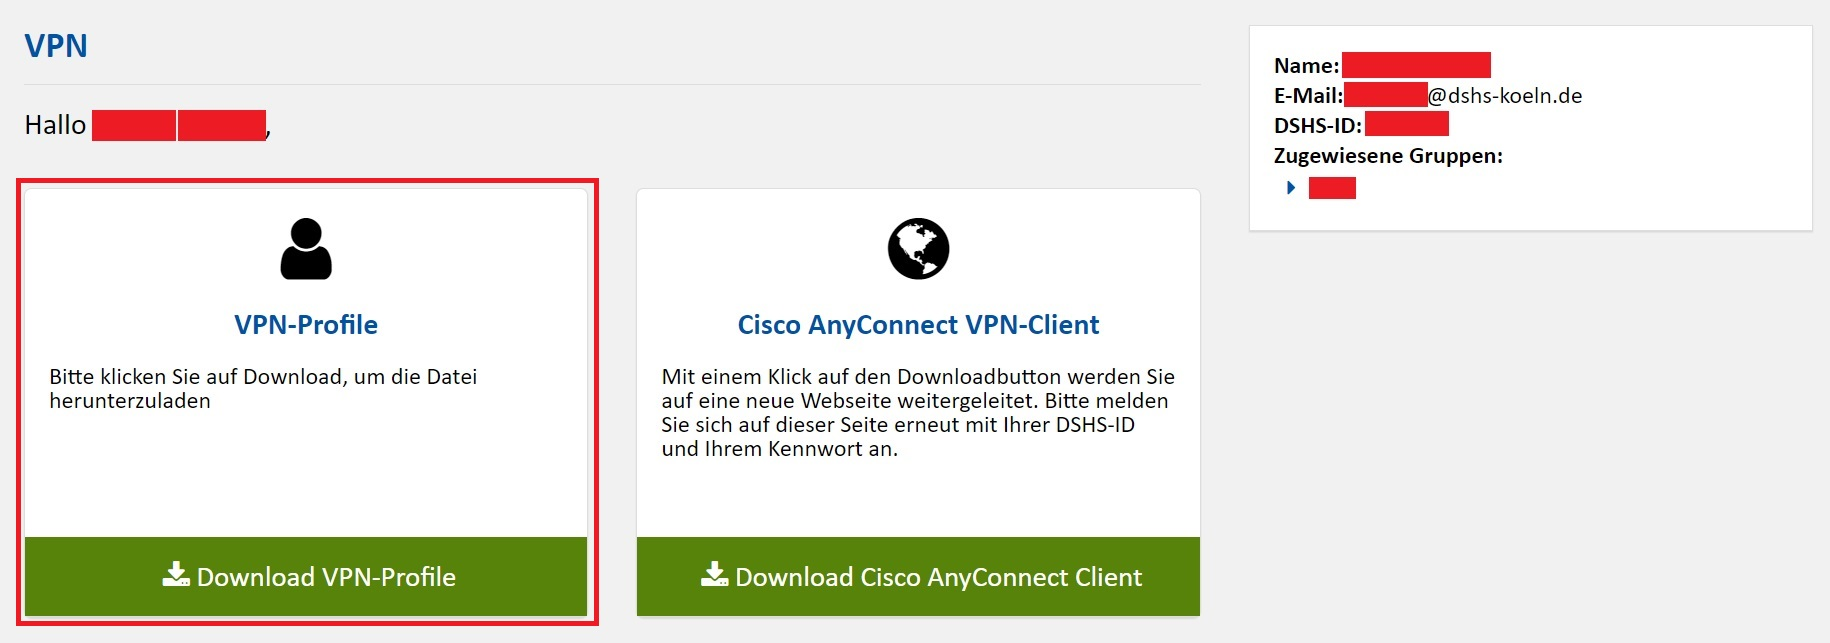Click the user silhouette icon above VPN-Profile
The image size is (1830, 643).
tap(306, 249)
